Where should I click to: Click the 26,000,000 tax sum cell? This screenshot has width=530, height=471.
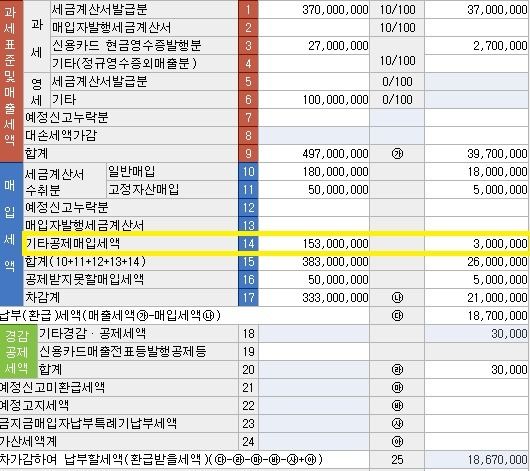[477, 261]
